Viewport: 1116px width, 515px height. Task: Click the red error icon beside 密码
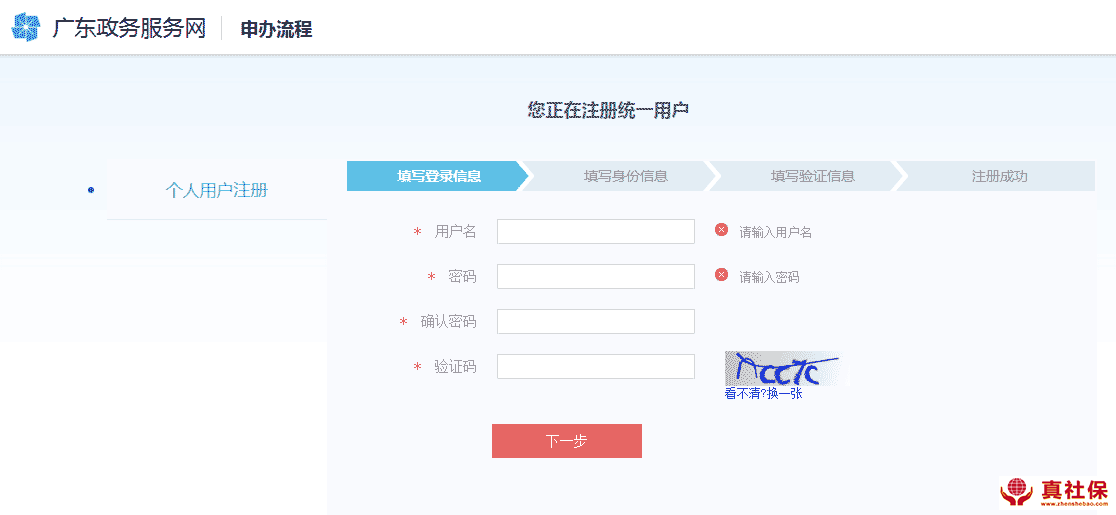click(x=721, y=275)
